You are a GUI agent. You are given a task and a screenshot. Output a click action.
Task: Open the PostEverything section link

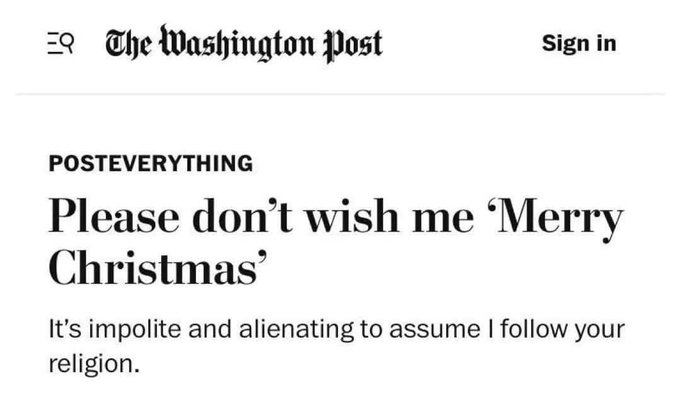click(x=151, y=163)
